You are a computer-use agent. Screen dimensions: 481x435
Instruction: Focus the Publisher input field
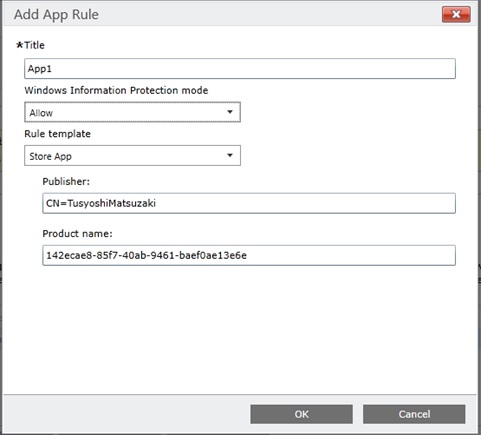point(249,203)
